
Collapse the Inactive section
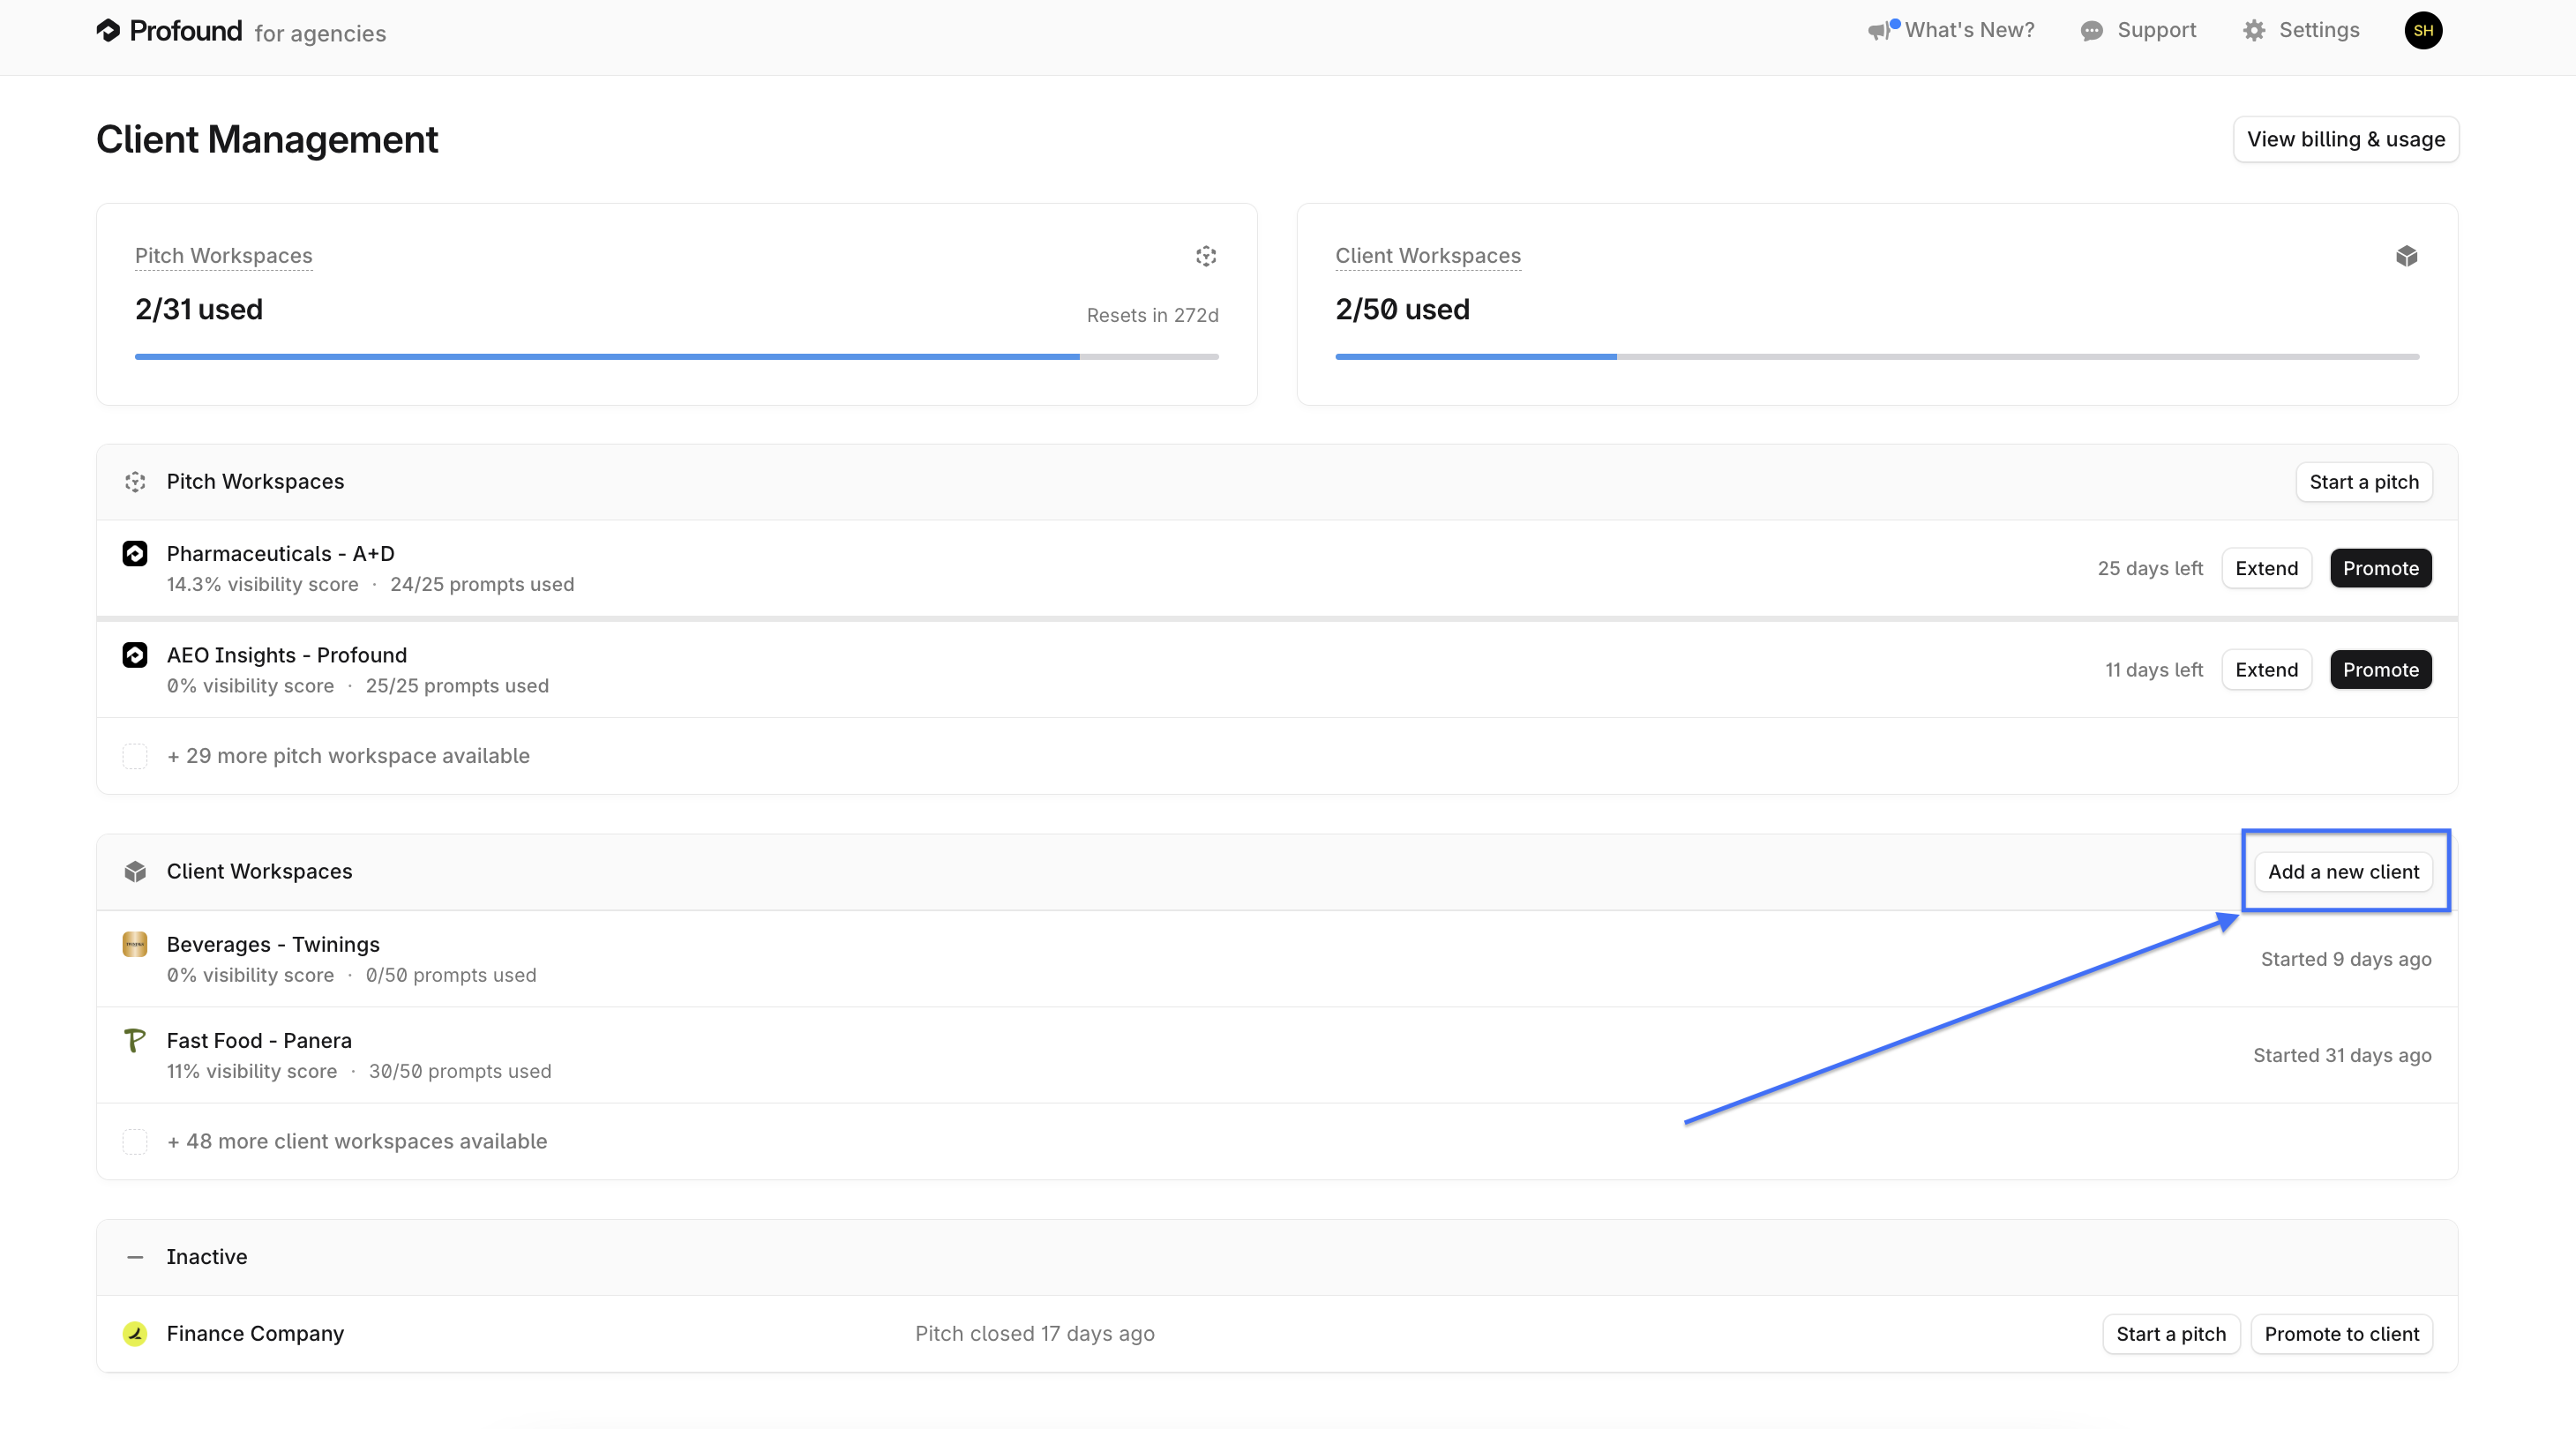tap(135, 1257)
